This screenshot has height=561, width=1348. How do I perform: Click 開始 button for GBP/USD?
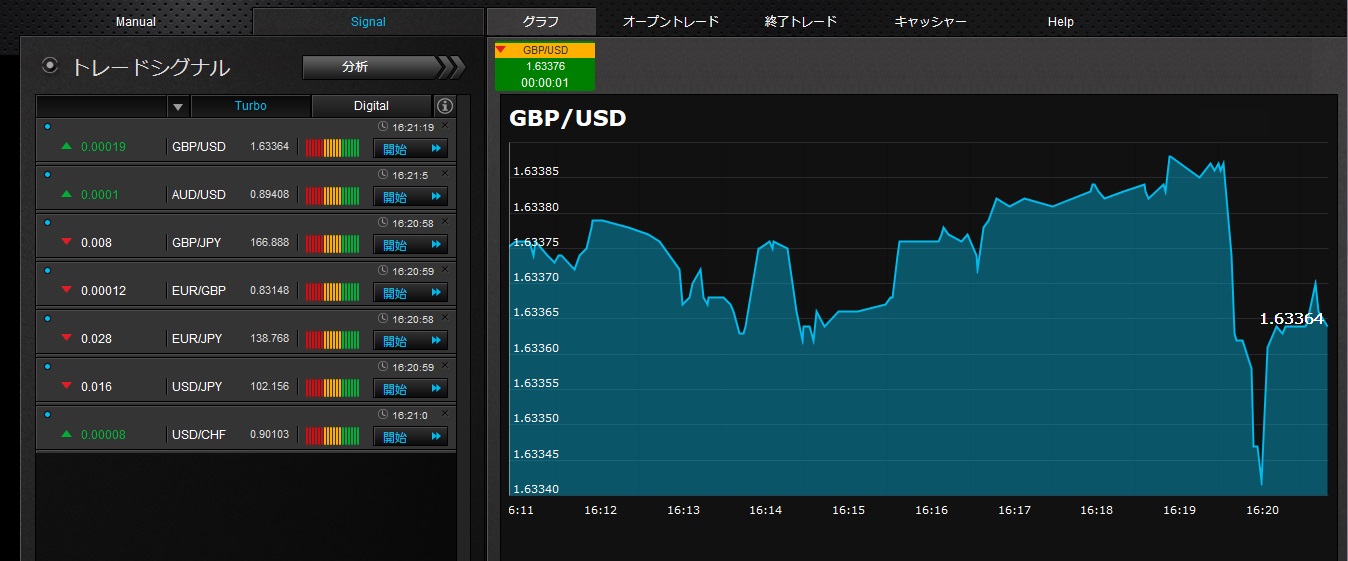pyautogui.click(x=410, y=149)
